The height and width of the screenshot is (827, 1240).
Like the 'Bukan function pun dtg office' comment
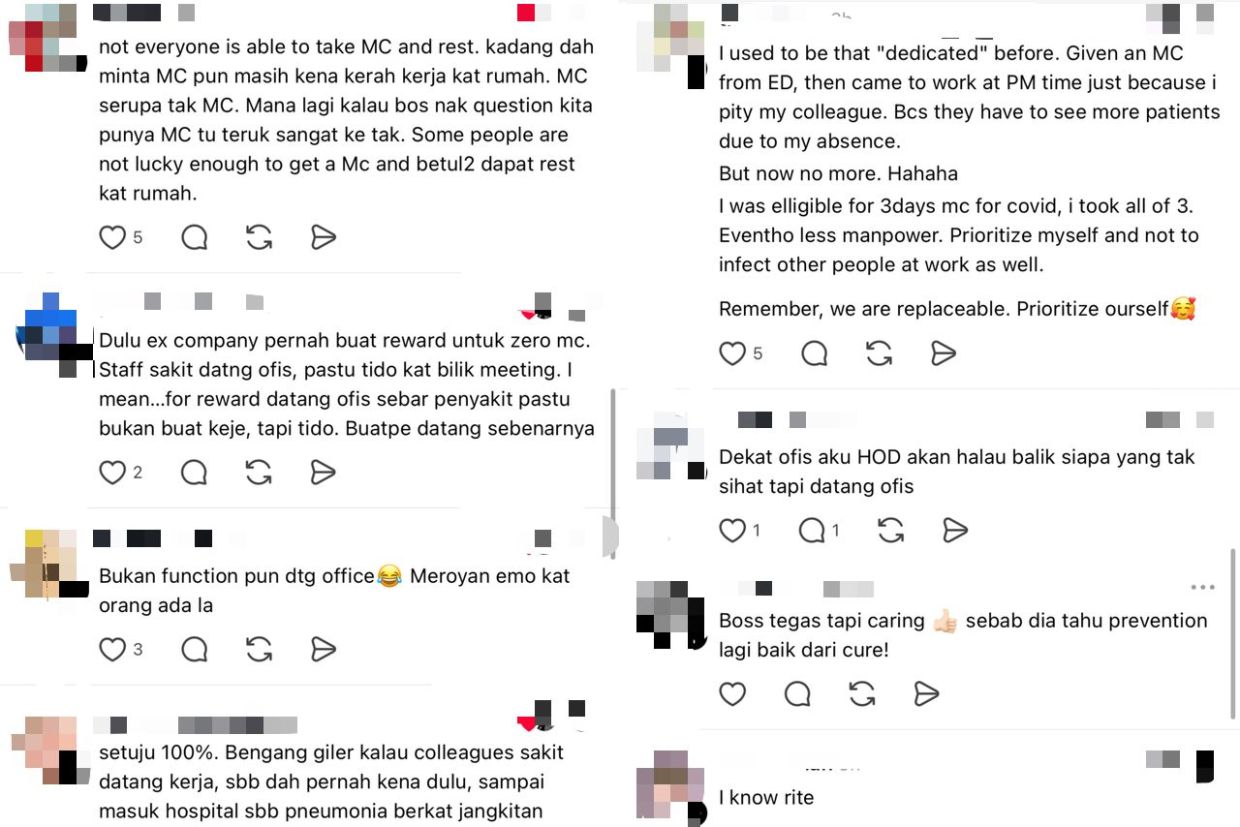coord(112,649)
